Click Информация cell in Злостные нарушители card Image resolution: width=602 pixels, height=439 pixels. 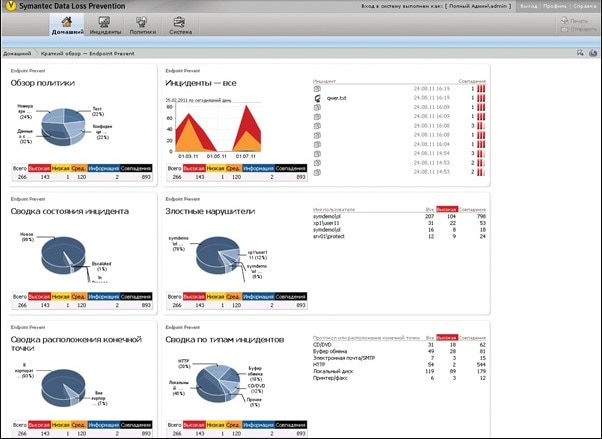(x=258, y=297)
